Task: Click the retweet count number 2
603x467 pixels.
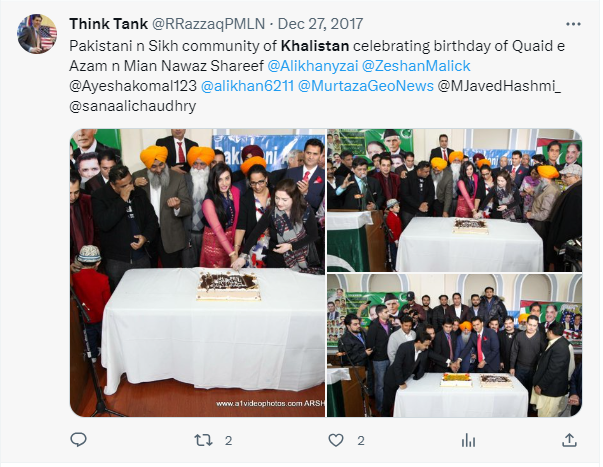Action: (228, 440)
